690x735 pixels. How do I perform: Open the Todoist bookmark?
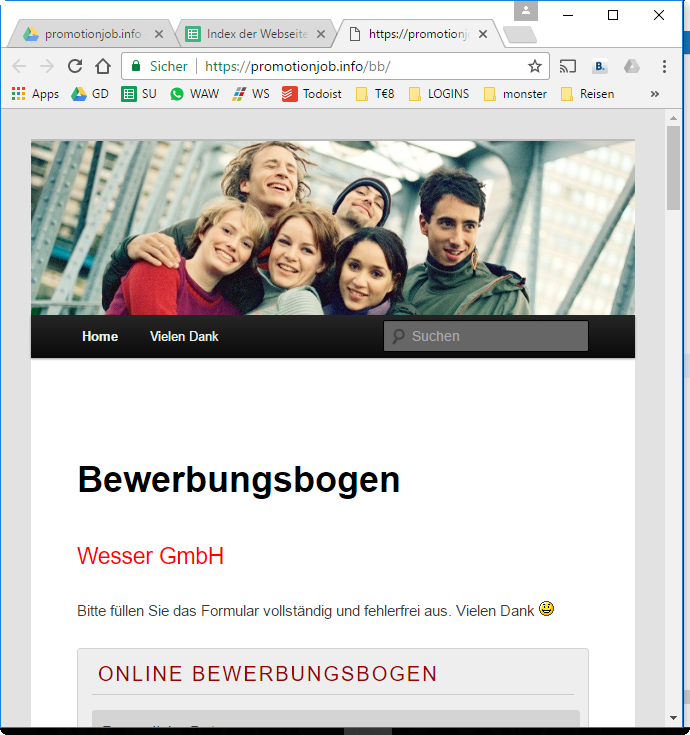(x=311, y=94)
